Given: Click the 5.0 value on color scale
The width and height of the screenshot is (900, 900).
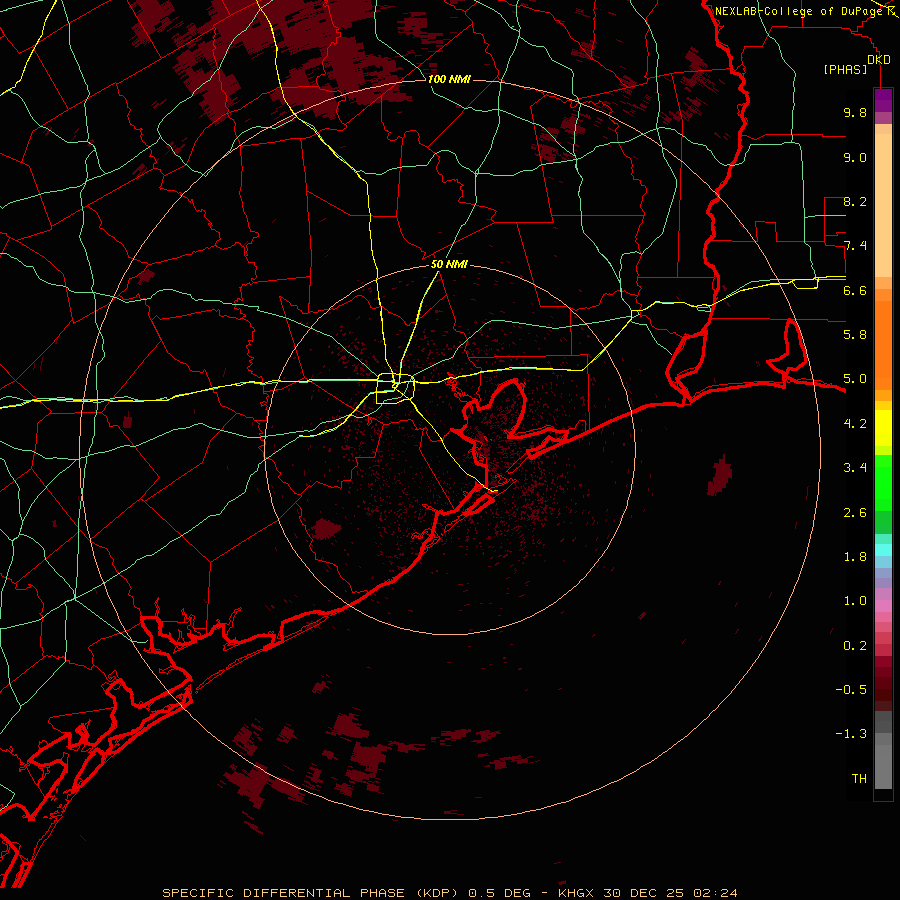Looking at the screenshot, I should tap(855, 379).
